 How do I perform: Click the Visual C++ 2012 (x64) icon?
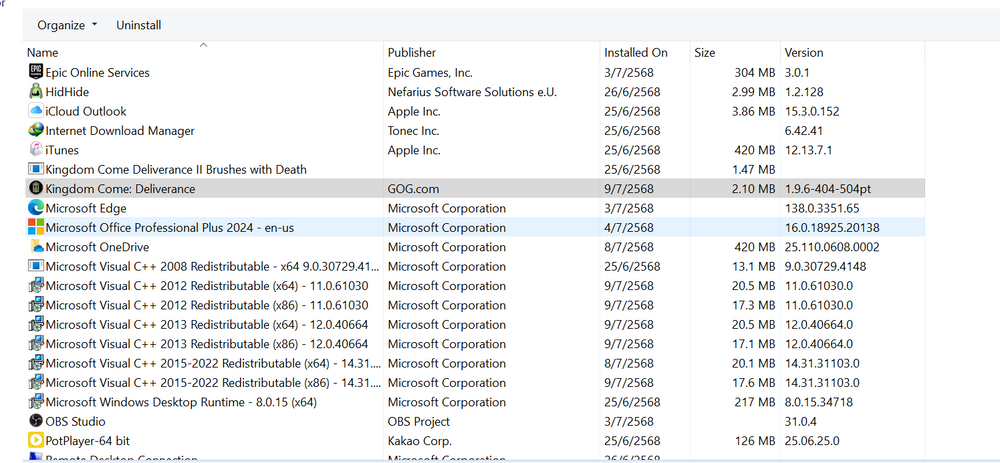pos(36,286)
